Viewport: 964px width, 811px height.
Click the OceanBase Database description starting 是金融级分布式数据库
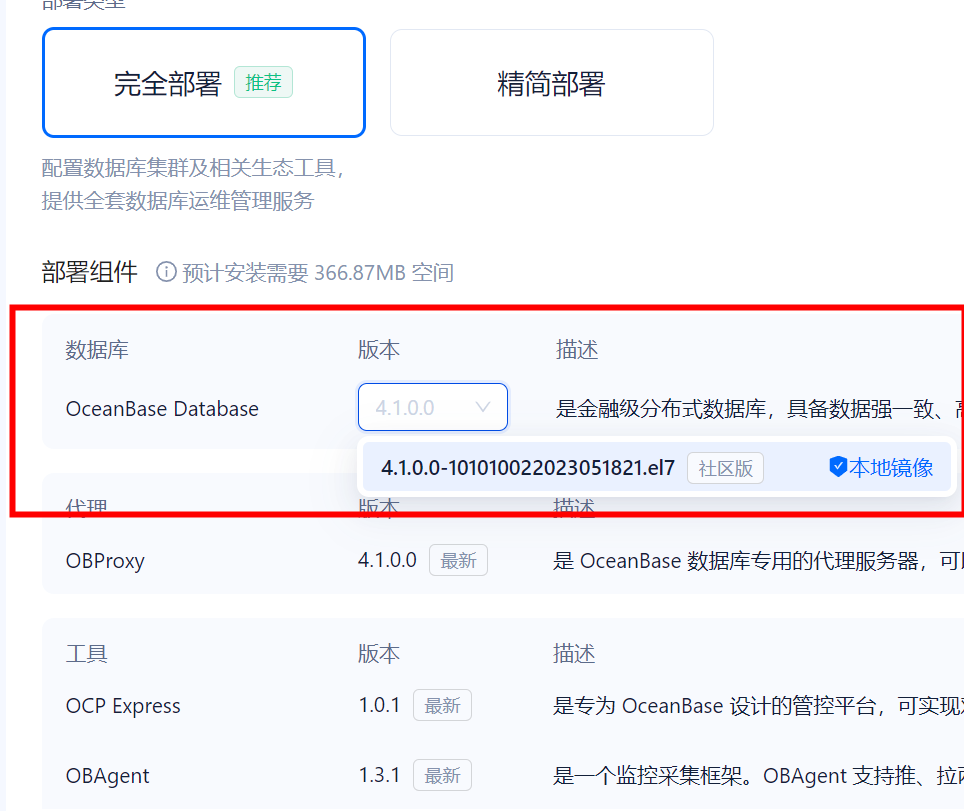point(759,409)
